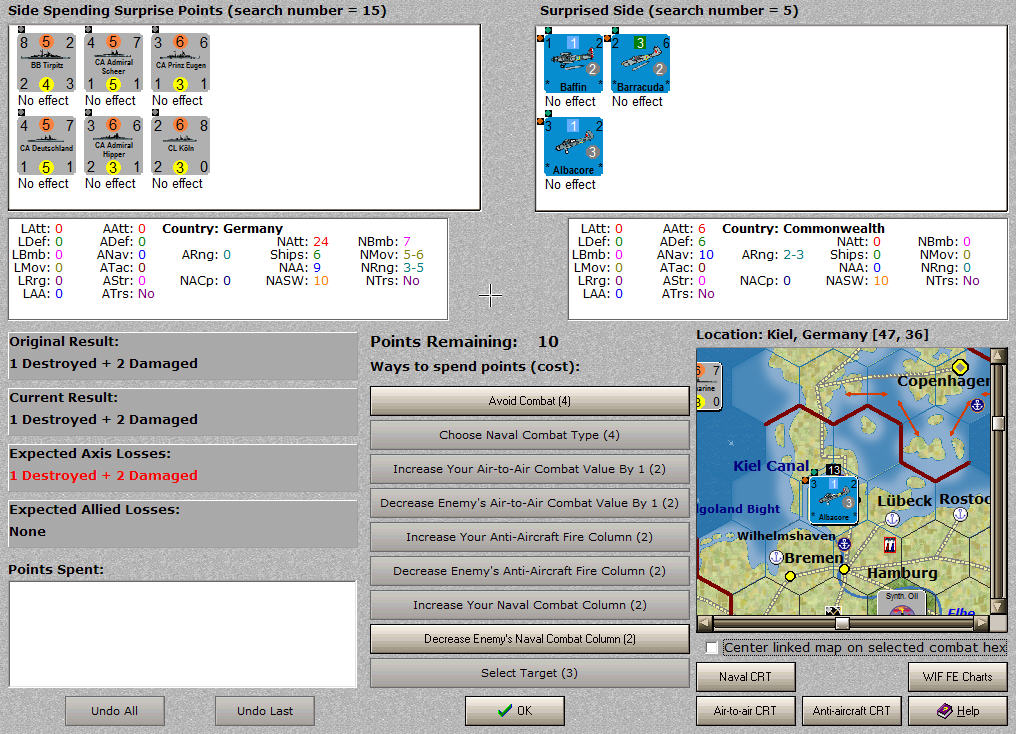This screenshot has height=734, width=1016.
Task: Click the Copenhagen port anchor symbol
Action: pos(977,406)
